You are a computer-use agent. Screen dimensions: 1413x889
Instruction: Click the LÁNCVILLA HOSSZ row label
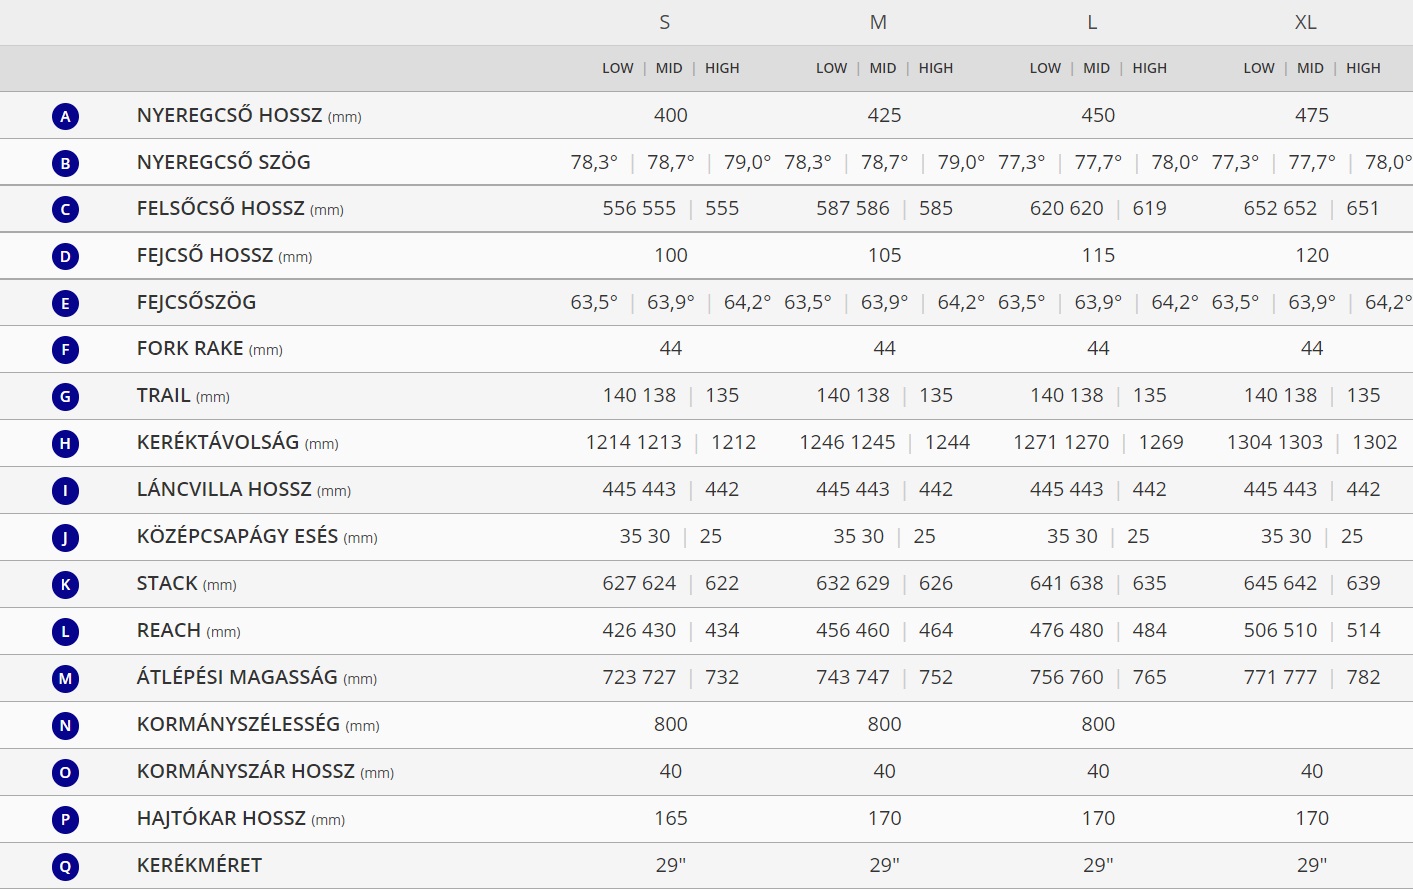click(244, 489)
